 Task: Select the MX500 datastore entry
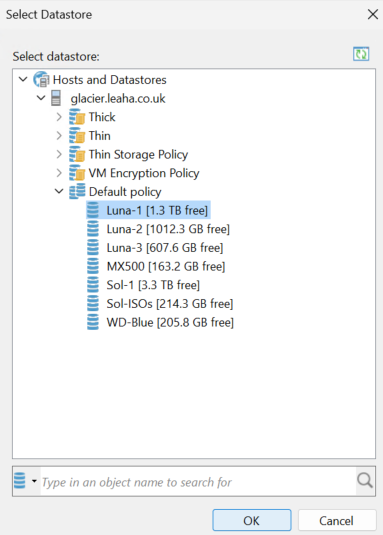click(x=166, y=266)
